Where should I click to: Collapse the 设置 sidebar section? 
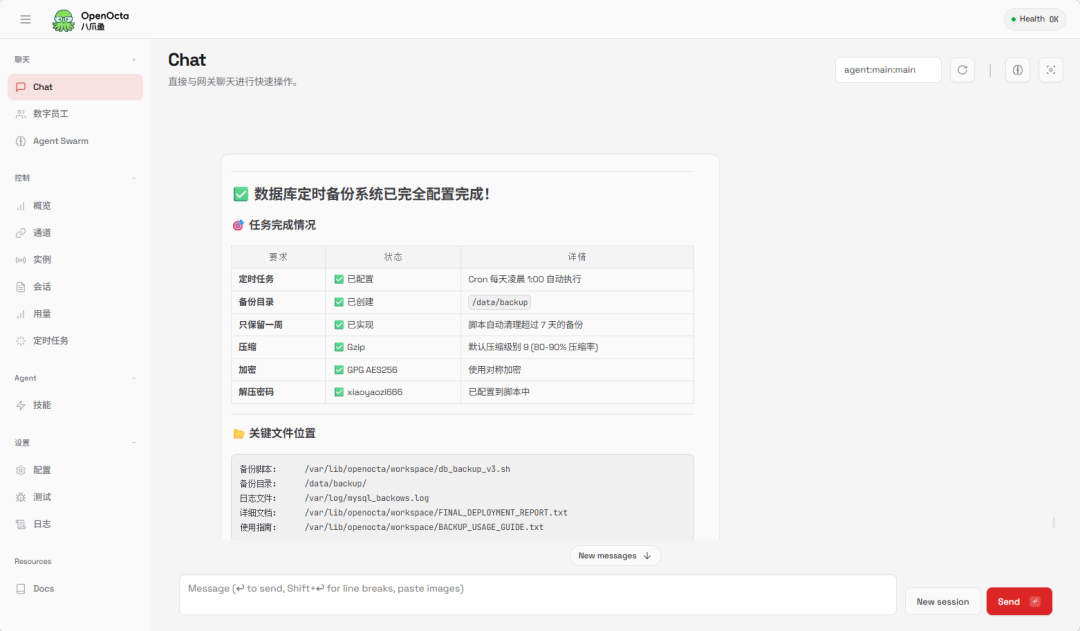[134, 443]
